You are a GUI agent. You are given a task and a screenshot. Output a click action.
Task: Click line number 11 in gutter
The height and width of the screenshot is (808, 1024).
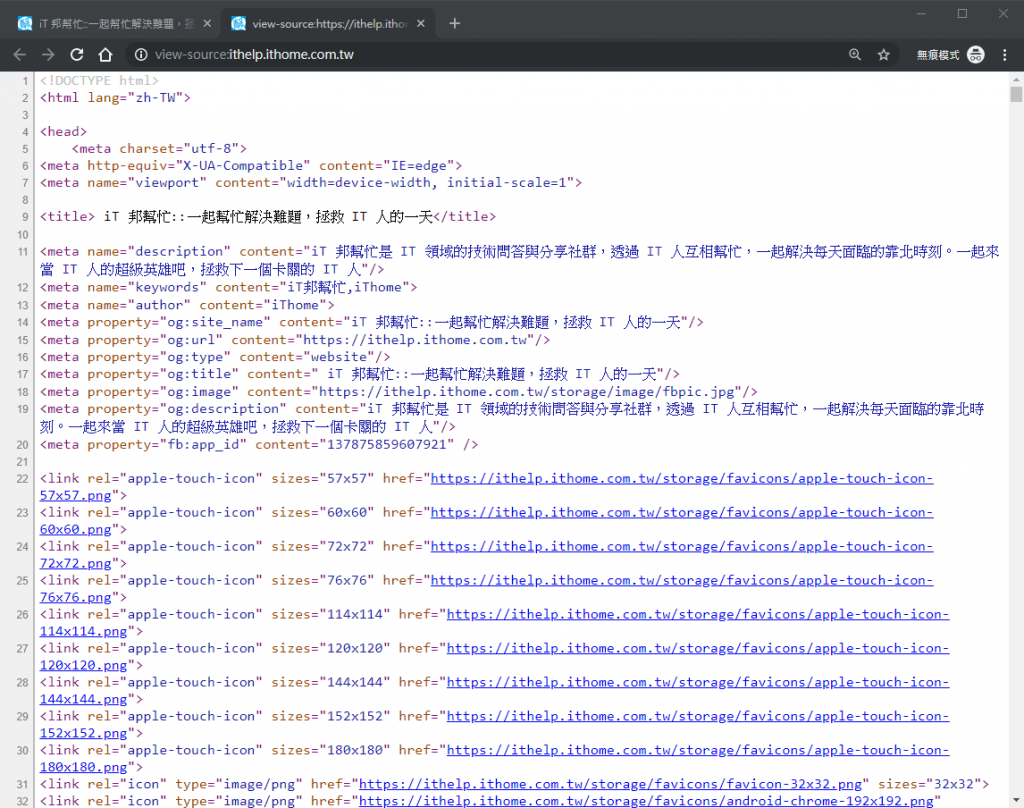coord(23,252)
